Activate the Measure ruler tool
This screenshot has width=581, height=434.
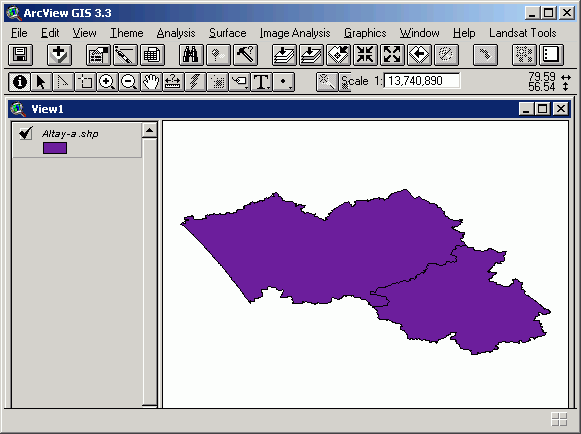[173, 82]
